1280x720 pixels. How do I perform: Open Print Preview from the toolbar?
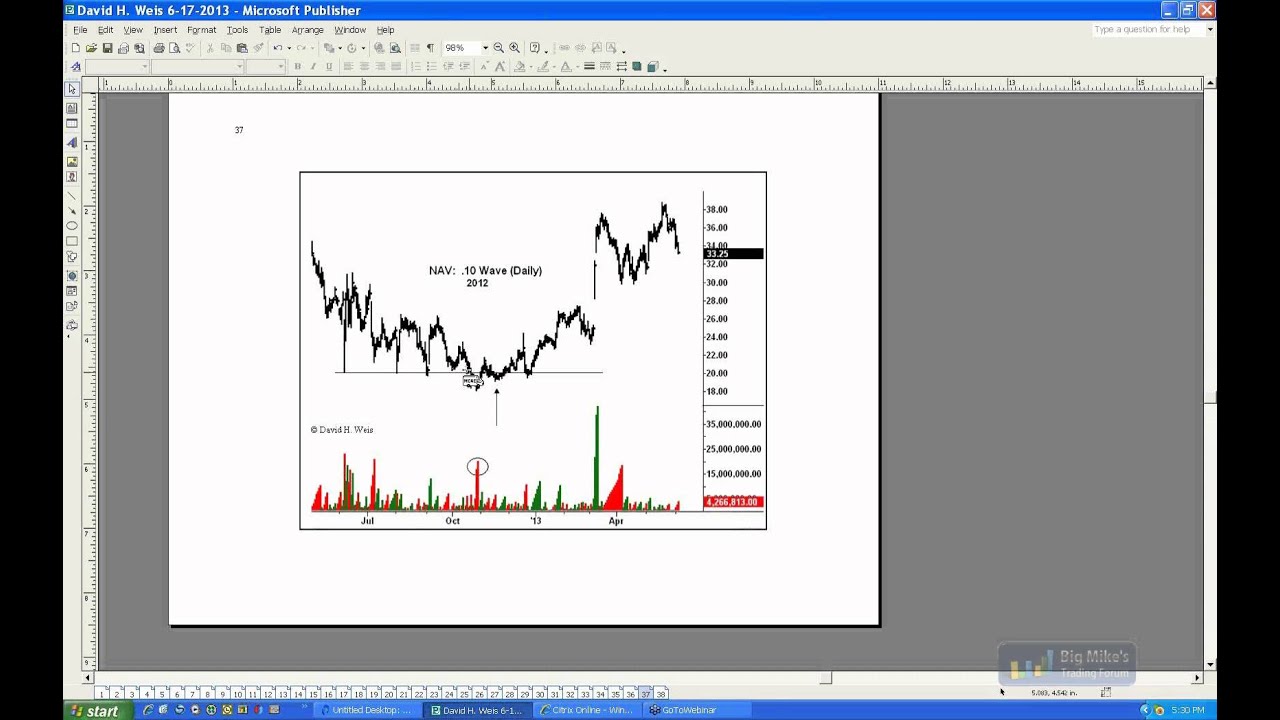174,48
